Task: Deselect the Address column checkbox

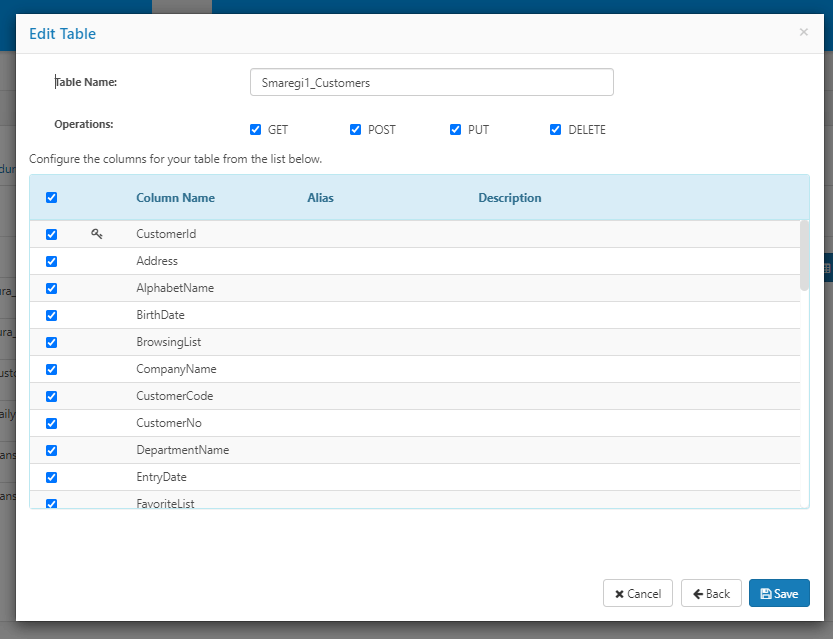Action: coord(52,262)
